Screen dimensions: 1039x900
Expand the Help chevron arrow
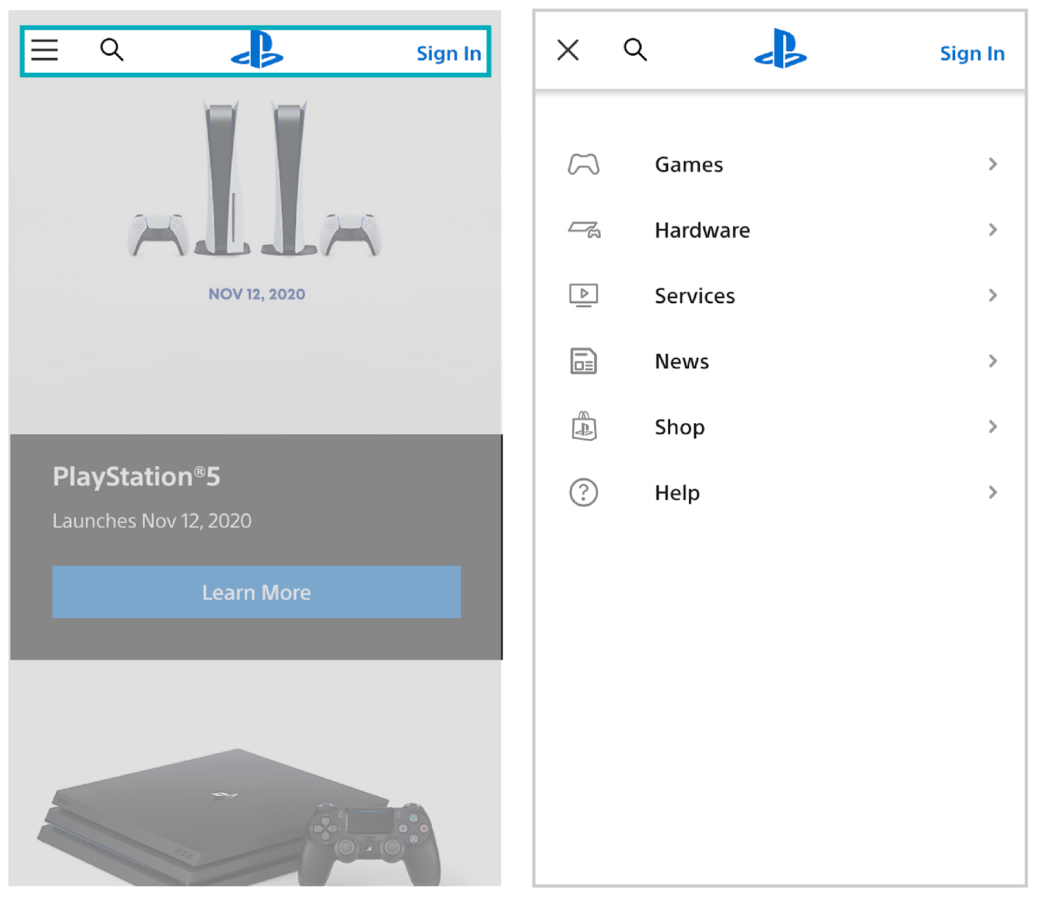992,492
